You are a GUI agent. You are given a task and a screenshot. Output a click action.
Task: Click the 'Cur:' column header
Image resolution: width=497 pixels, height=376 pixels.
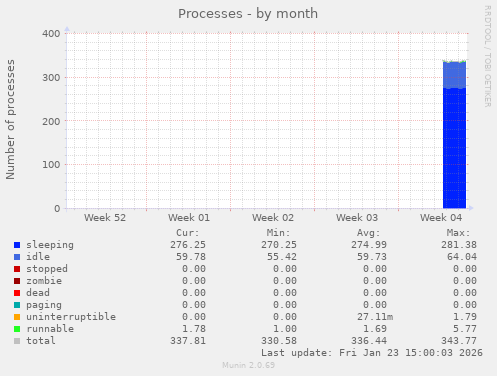[188, 233]
